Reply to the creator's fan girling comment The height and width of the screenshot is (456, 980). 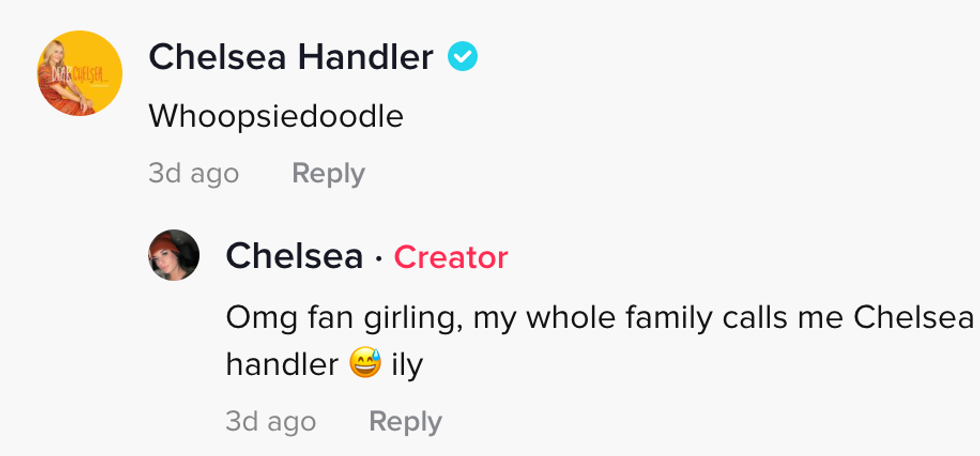click(405, 421)
